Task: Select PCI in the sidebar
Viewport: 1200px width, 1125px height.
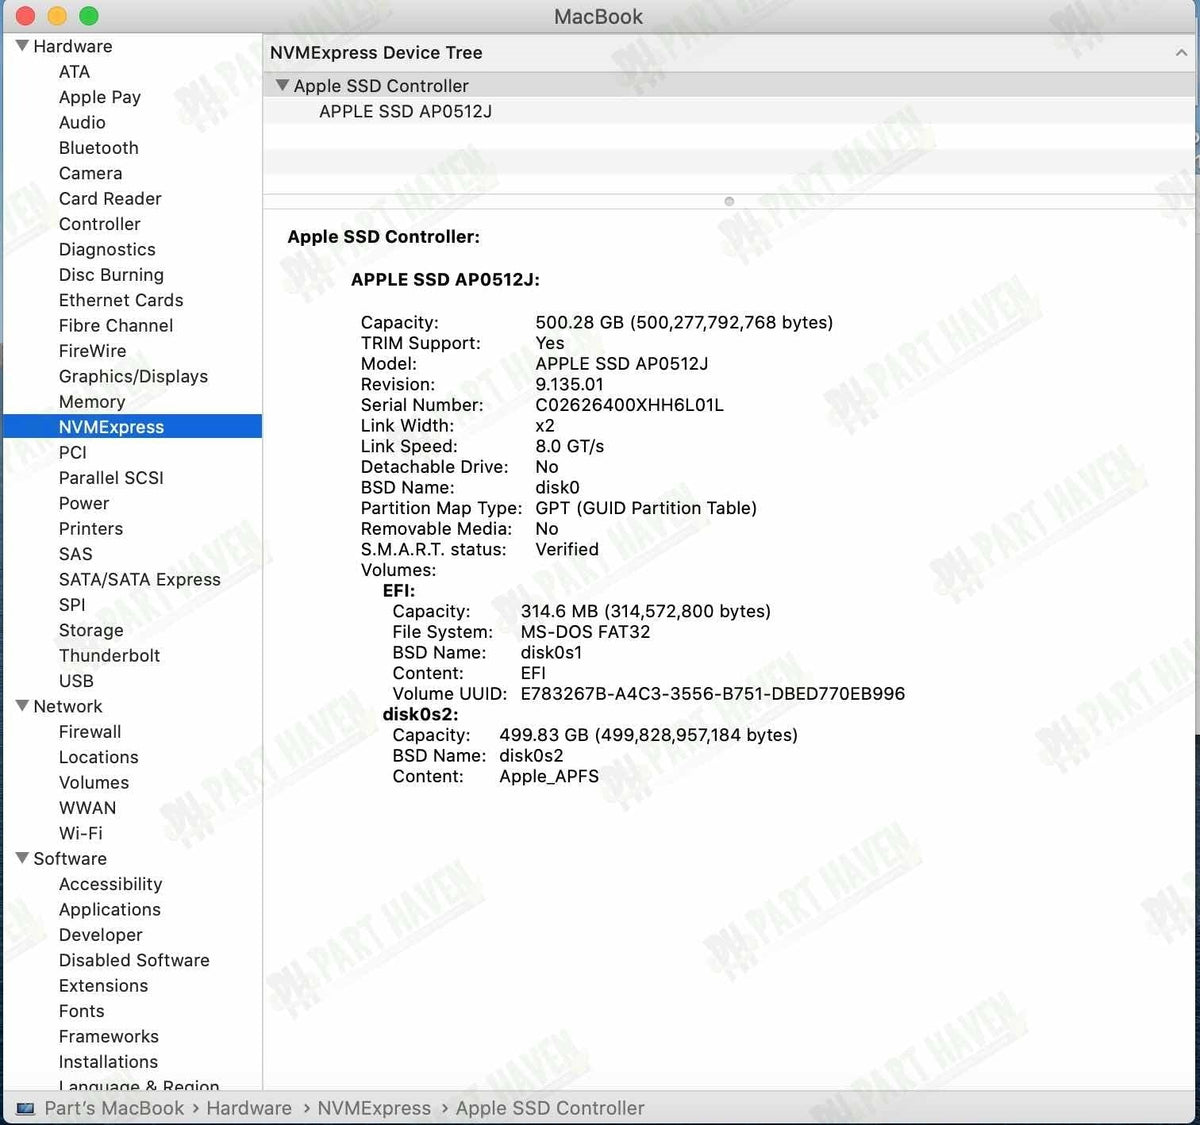Action: [x=73, y=453]
